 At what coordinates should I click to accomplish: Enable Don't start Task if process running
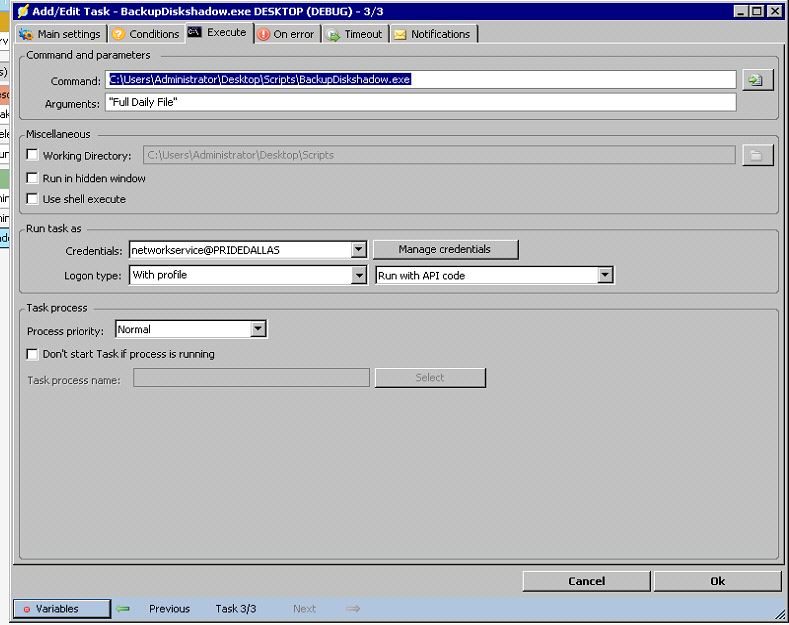click(x=33, y=354)
